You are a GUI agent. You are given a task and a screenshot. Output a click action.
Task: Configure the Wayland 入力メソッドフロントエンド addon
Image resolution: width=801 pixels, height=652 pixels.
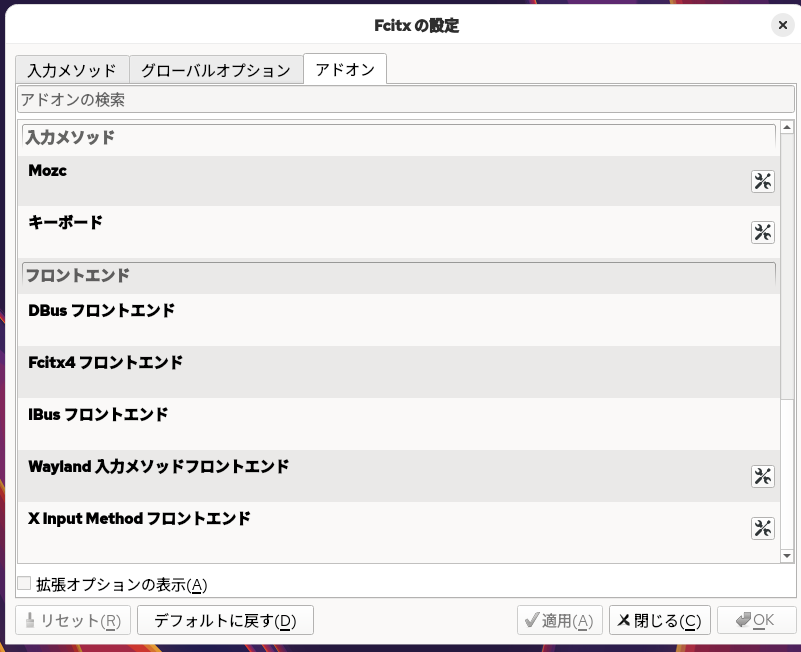coord(762,476)
